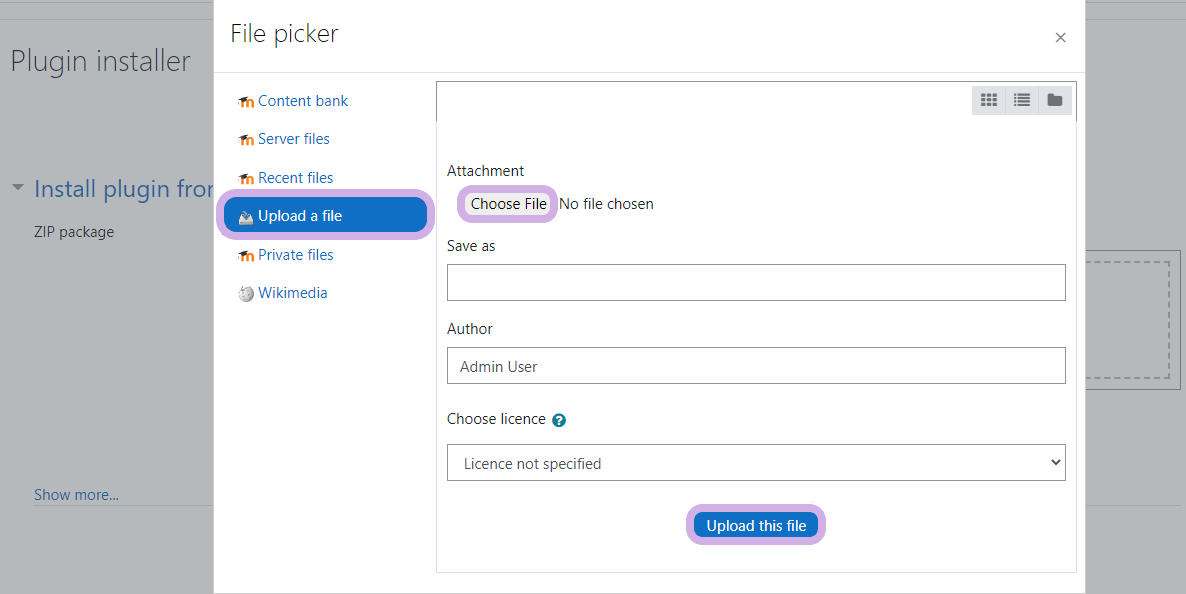Viewport: 1186px width, 594px height.
Task: Click the Server files Moodle icon
Action: pos(246,140)
